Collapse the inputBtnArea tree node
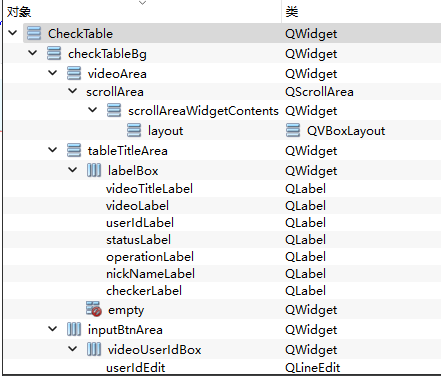This screenshot has width=441, height=376. pyautogui.click(x=53, y=329)
